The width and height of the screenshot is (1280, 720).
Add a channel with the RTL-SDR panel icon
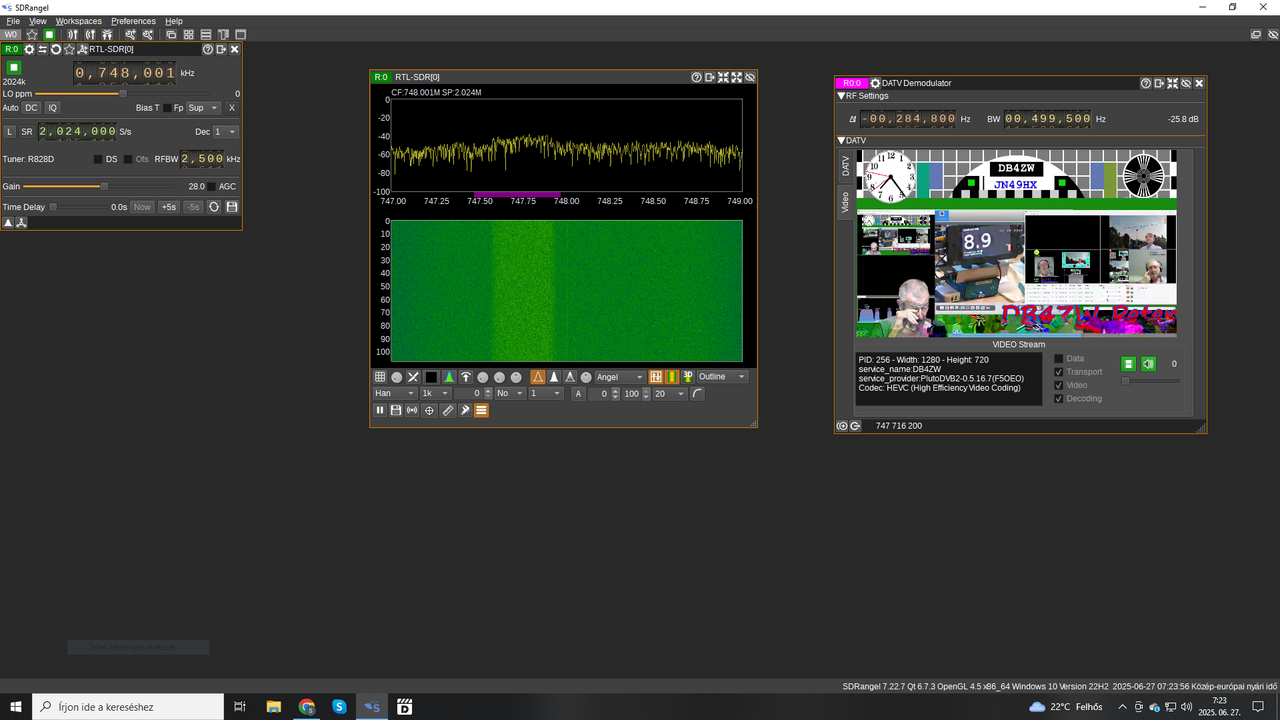(x=82, y=49)
